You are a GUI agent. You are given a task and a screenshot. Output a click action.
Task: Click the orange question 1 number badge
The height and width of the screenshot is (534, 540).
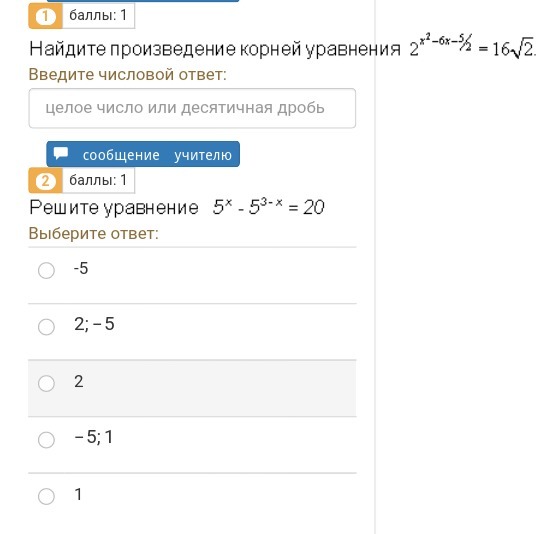pos(45,16)
